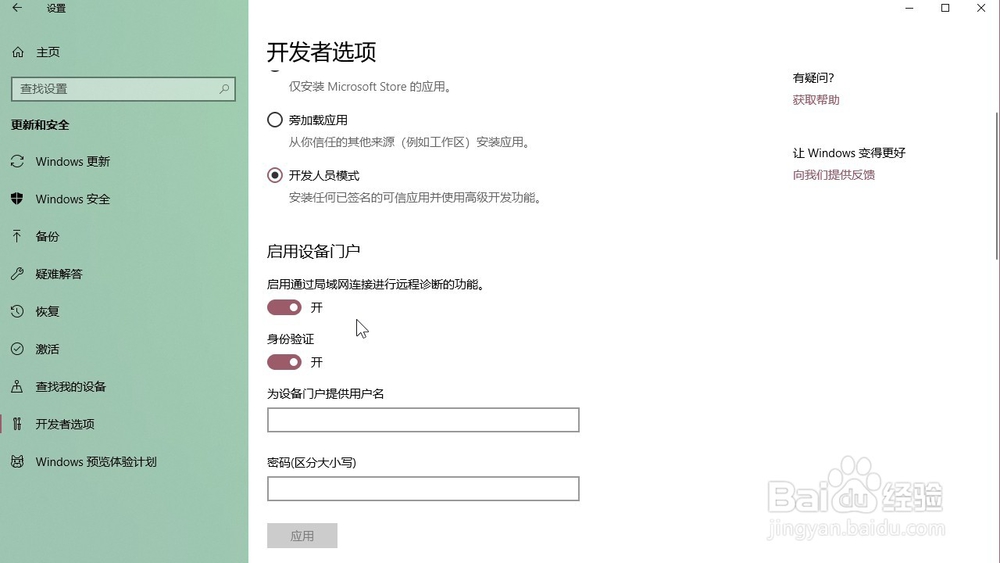1000x563 pixels.
Task: Select the 开发人员模式 radio button
Action: tap(275, 175)
